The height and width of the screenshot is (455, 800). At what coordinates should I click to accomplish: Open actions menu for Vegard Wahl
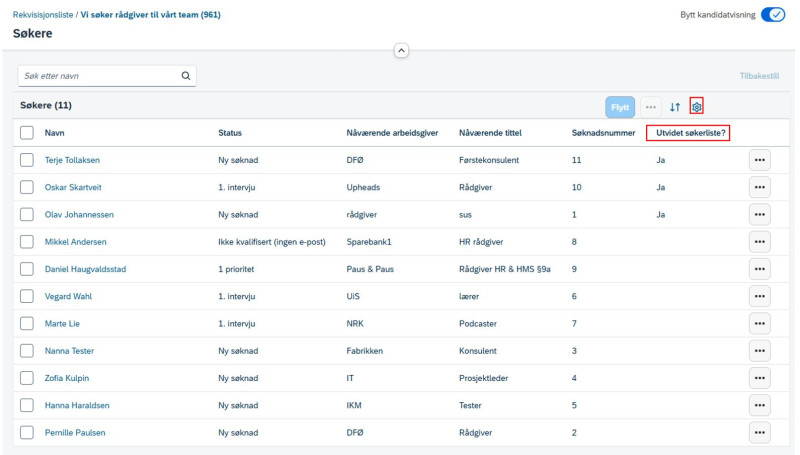tap(760, 296)
